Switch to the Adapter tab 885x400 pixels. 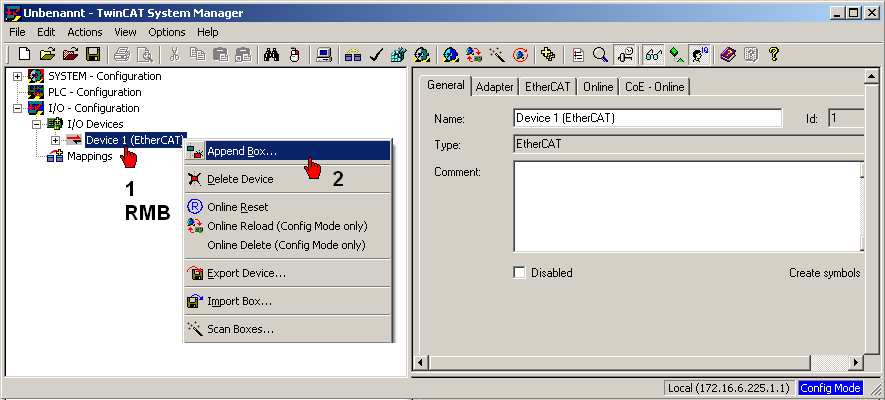pos(494,87)
